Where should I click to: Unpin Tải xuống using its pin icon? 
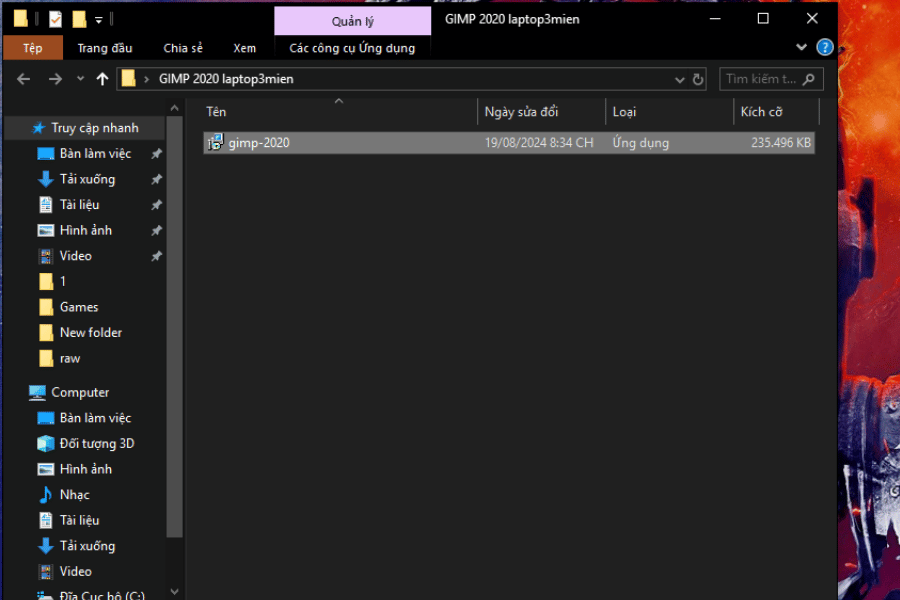(x=156, y=180)
